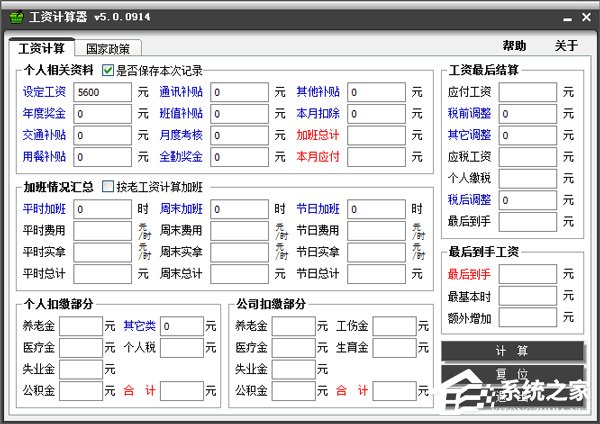Image resolution: width=600 pixels, height=424 pixels.
Task: Switch to the 国家政策 tab
Action: point(112,48)
